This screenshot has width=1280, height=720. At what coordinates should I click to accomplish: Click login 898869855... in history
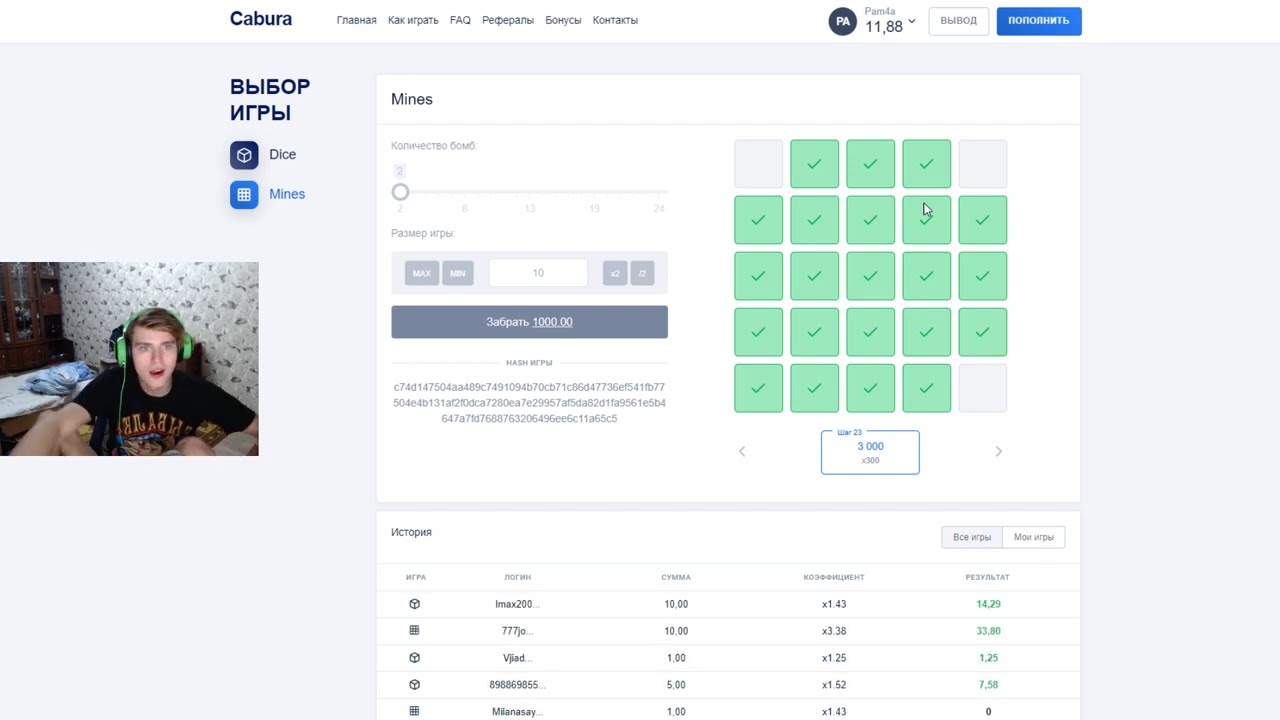tap(517, 685)
